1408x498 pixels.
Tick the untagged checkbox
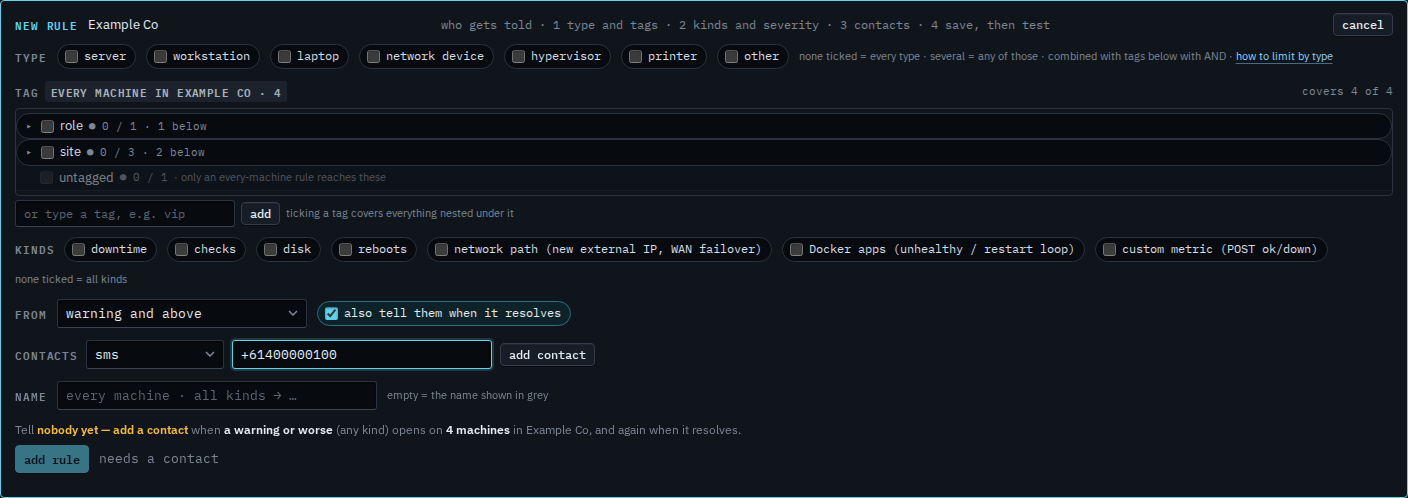(x=47, y=178)
